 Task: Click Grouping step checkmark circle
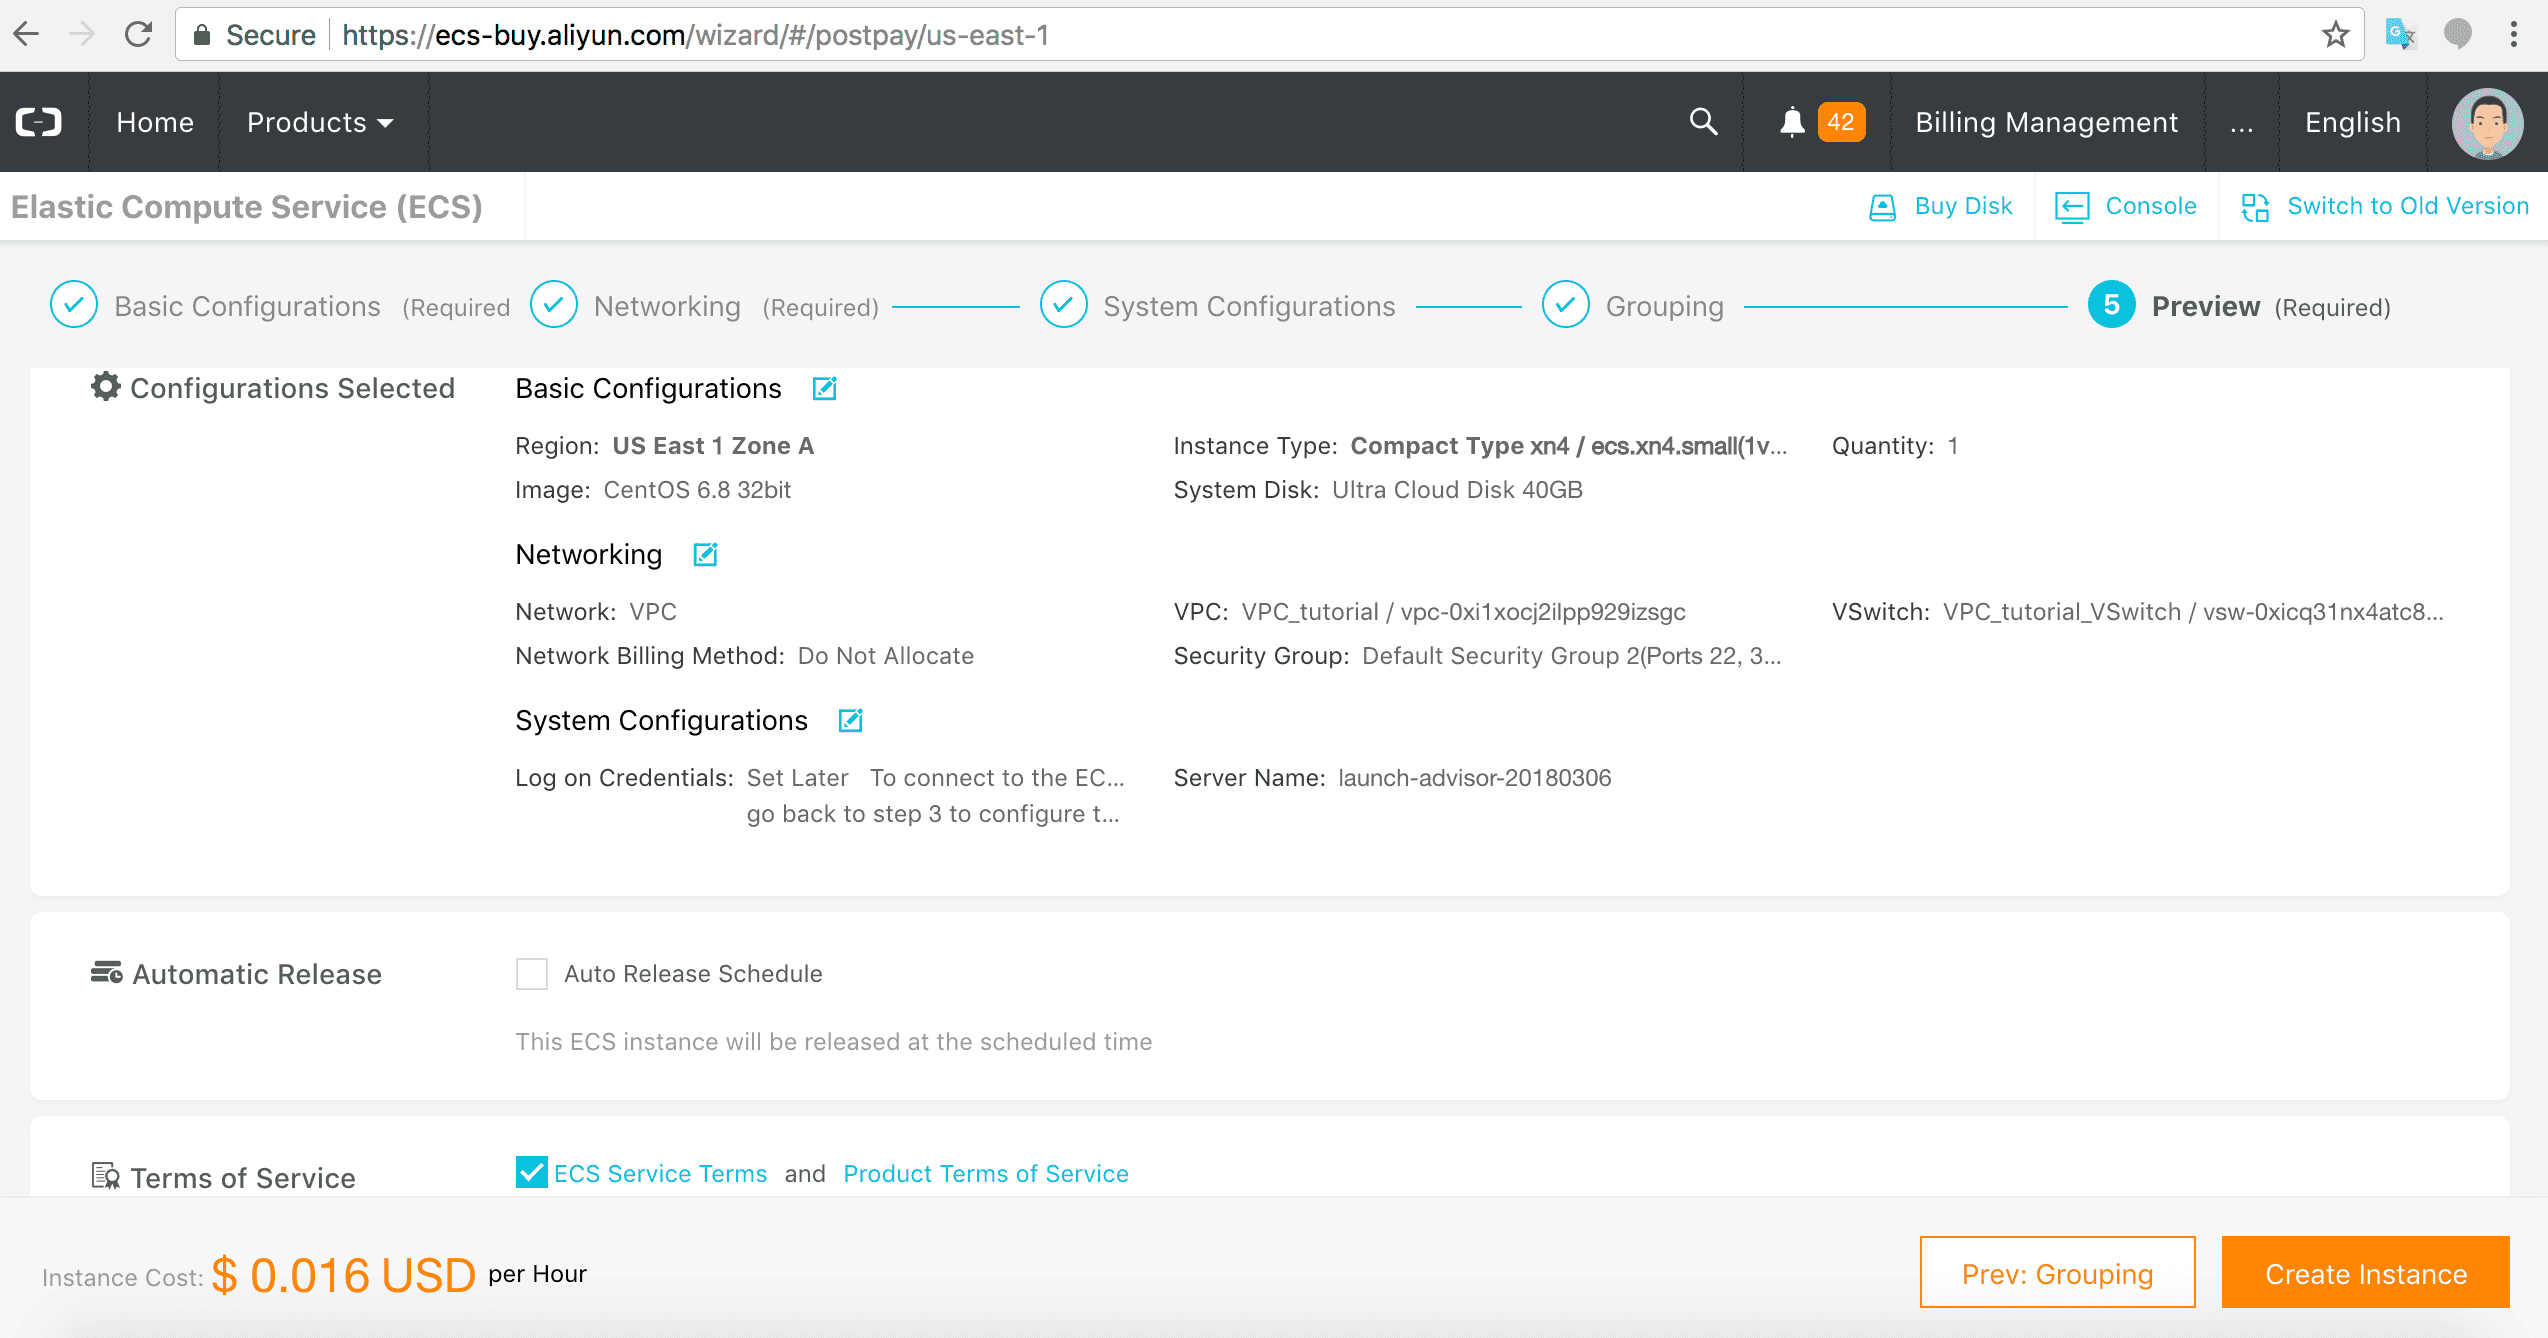coord(1566,305)
